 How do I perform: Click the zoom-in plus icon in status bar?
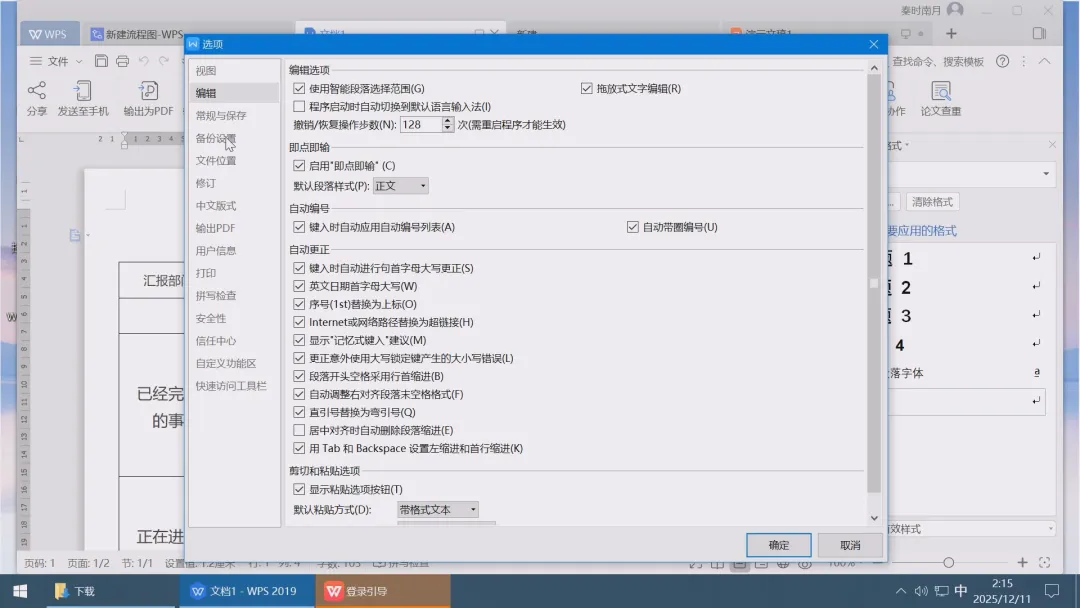[1022, 563]
